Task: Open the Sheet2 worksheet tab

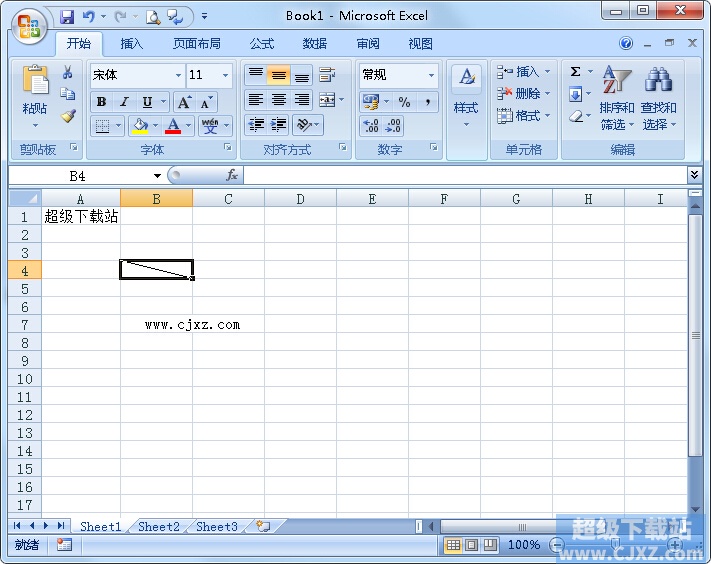Action: click(159, 526)
